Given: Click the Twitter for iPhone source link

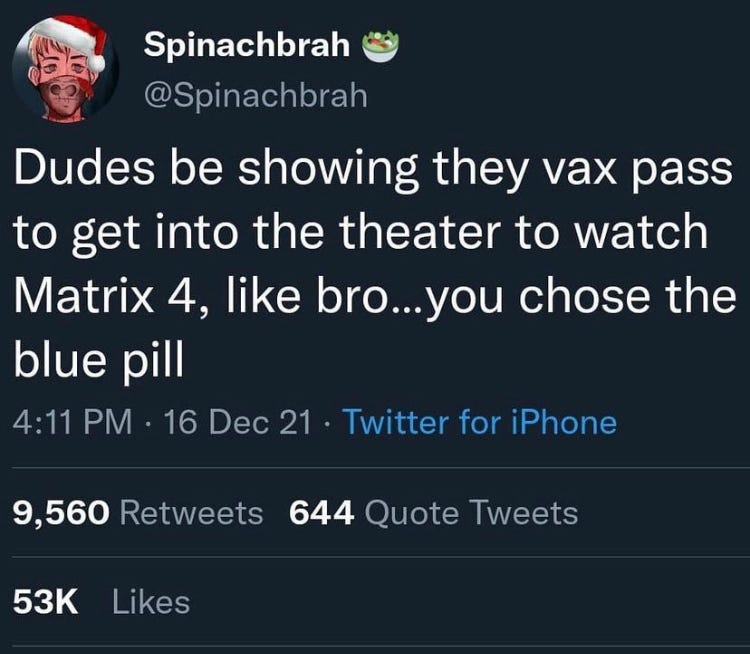Looking at the screenshot, I should tap(480, 422).
